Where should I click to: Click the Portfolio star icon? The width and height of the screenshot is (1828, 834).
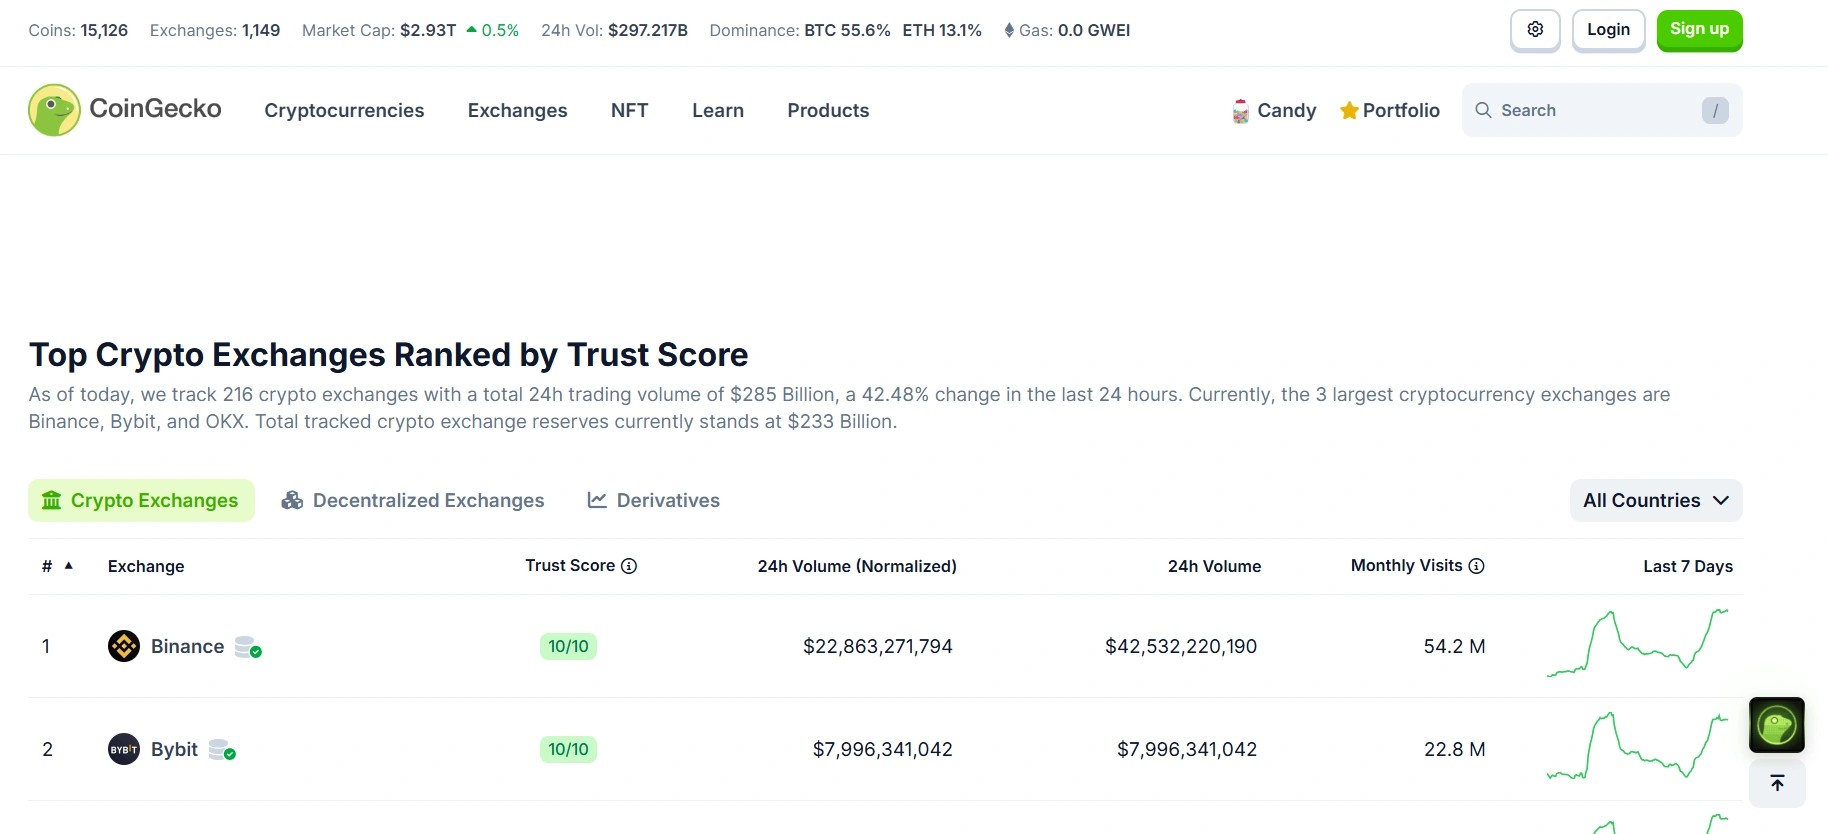(x=1349, y=111)
